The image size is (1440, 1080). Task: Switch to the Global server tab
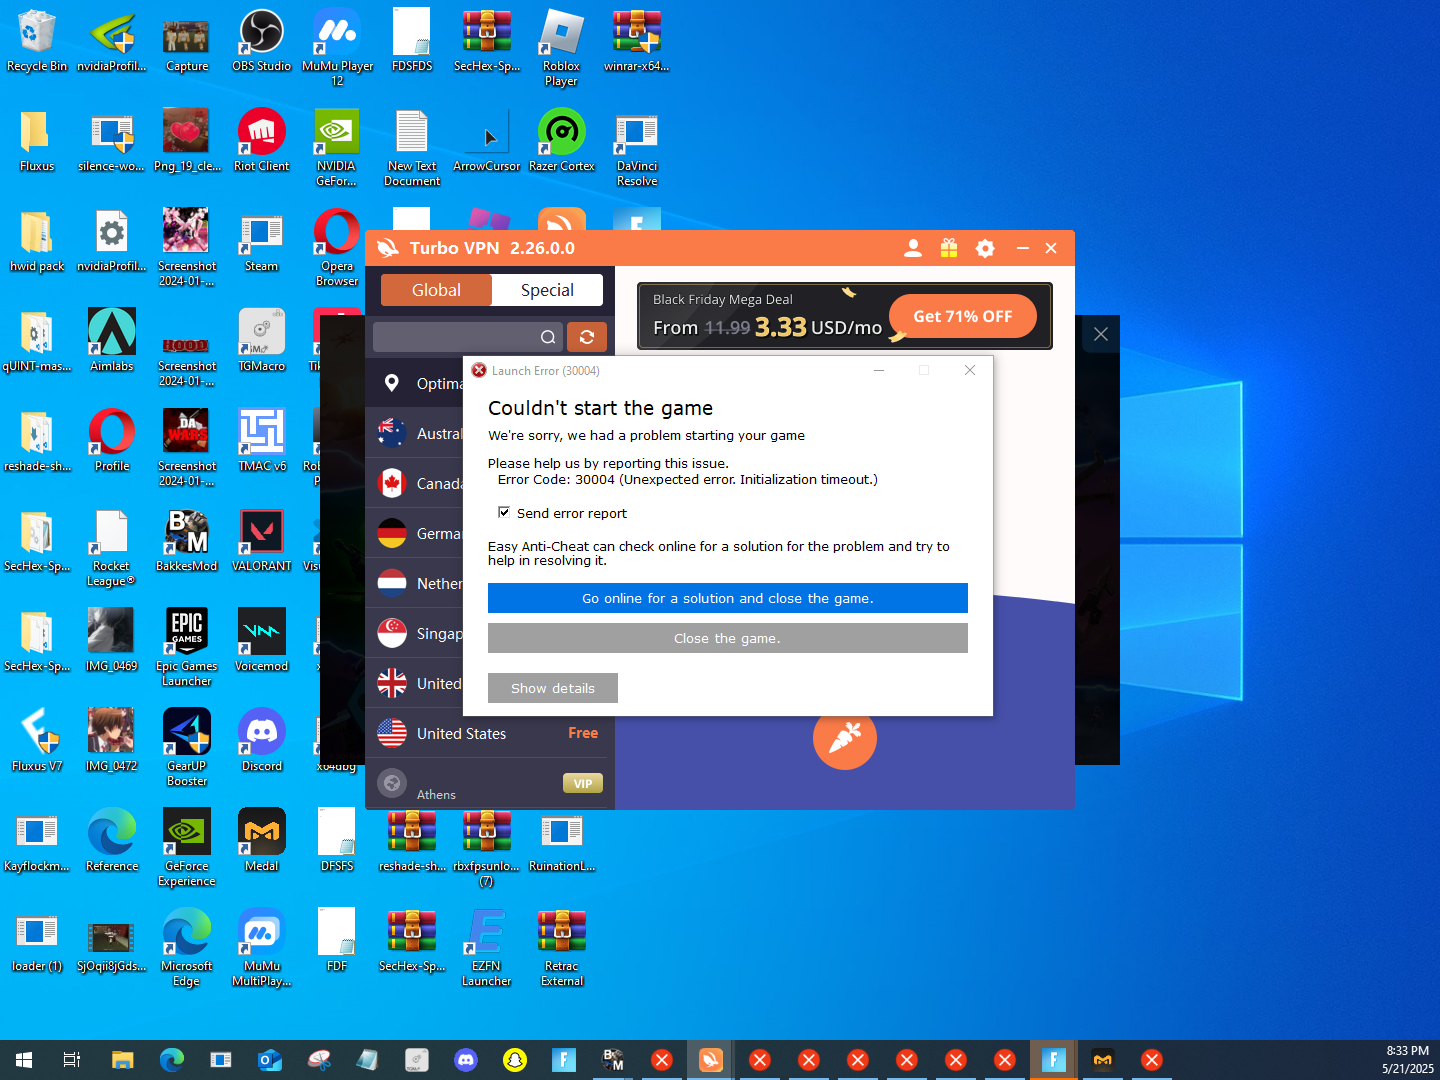[x=436, y=290]
